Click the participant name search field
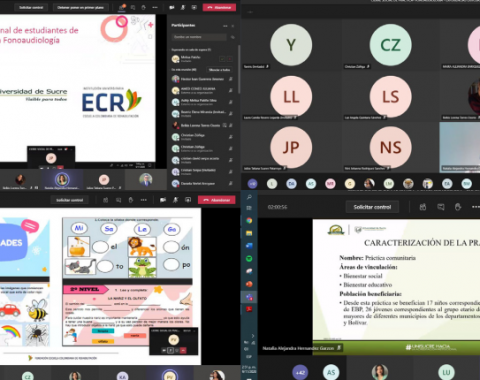 pyautogui.click(x=199, y=37)
